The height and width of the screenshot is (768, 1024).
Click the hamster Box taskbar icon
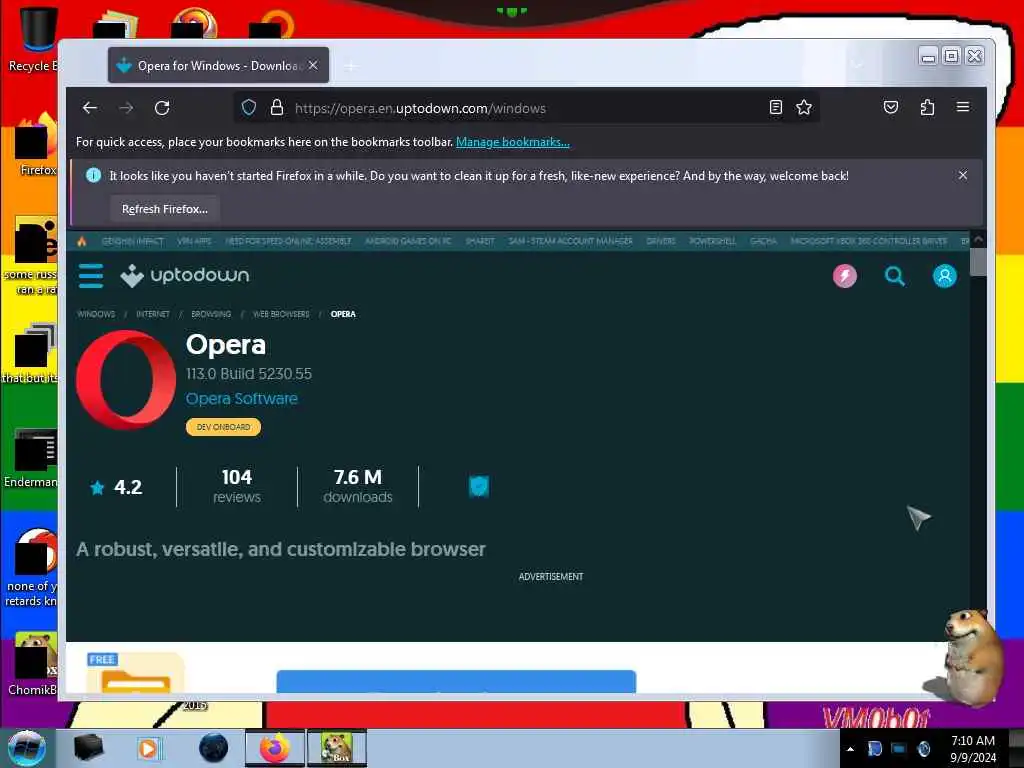(x=336, y=748)
